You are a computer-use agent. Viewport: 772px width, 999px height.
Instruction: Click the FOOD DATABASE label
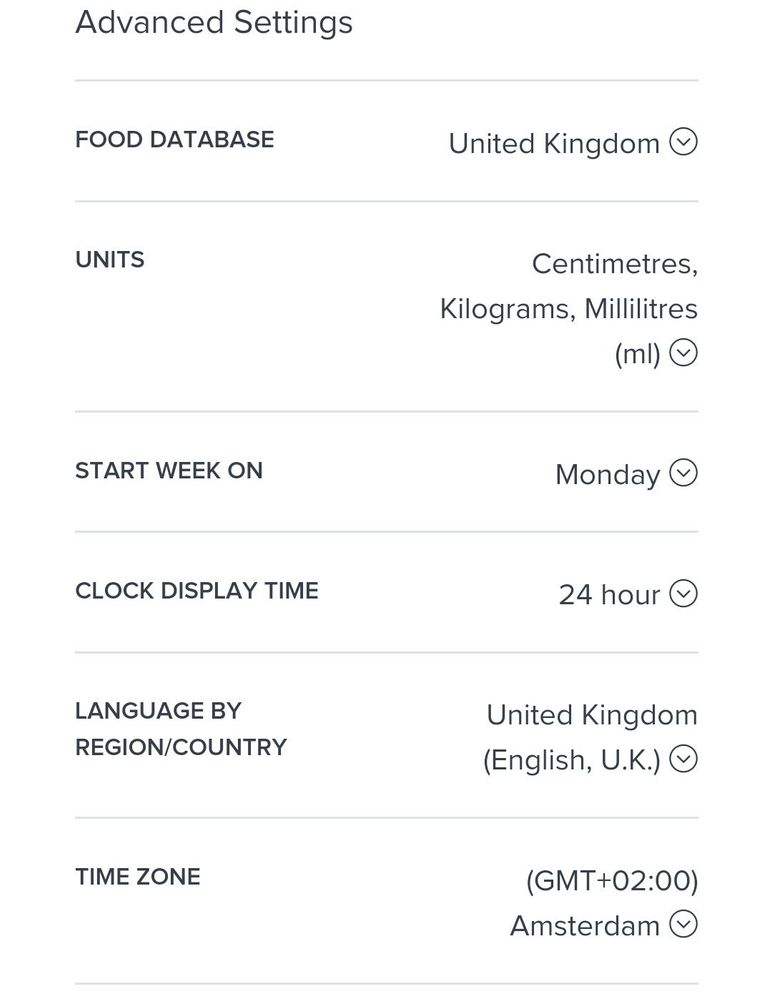tap(174, 139)
